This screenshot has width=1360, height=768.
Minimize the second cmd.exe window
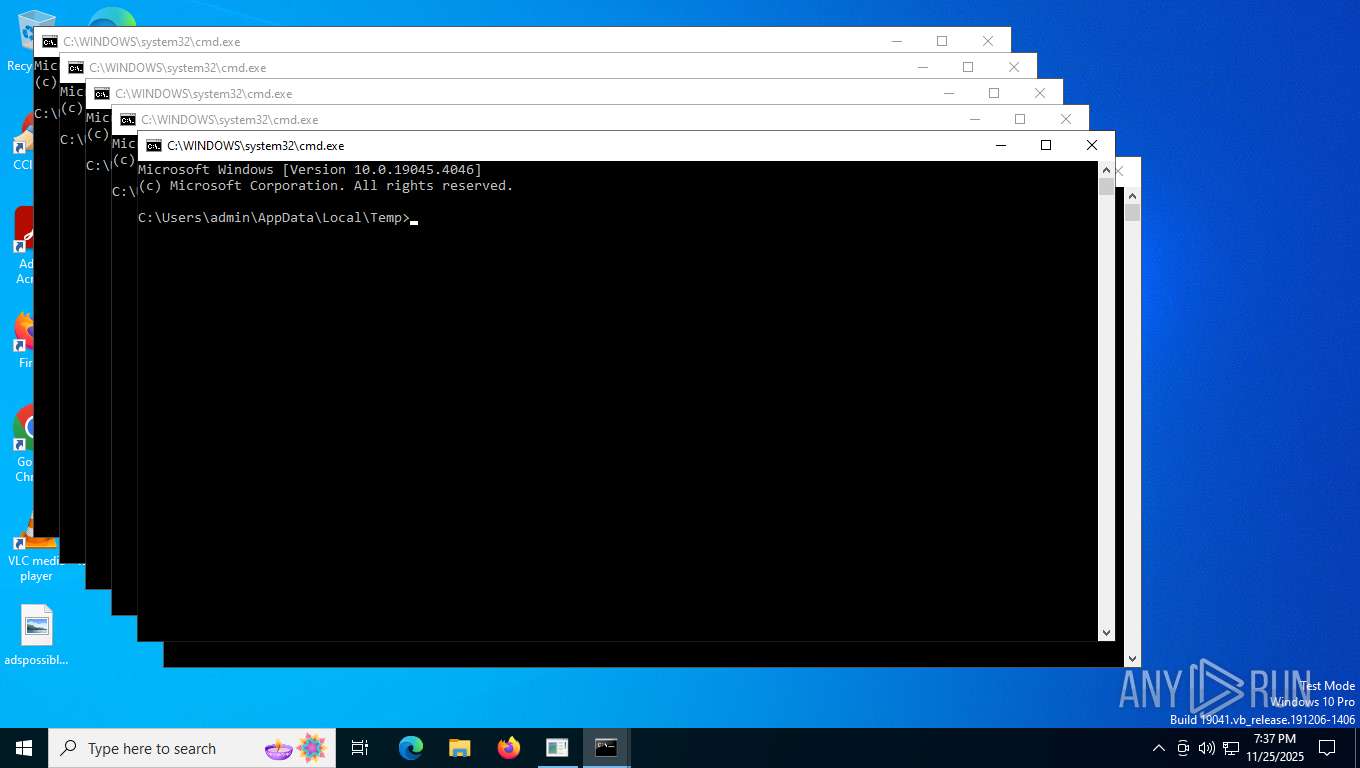click(974, 119)
